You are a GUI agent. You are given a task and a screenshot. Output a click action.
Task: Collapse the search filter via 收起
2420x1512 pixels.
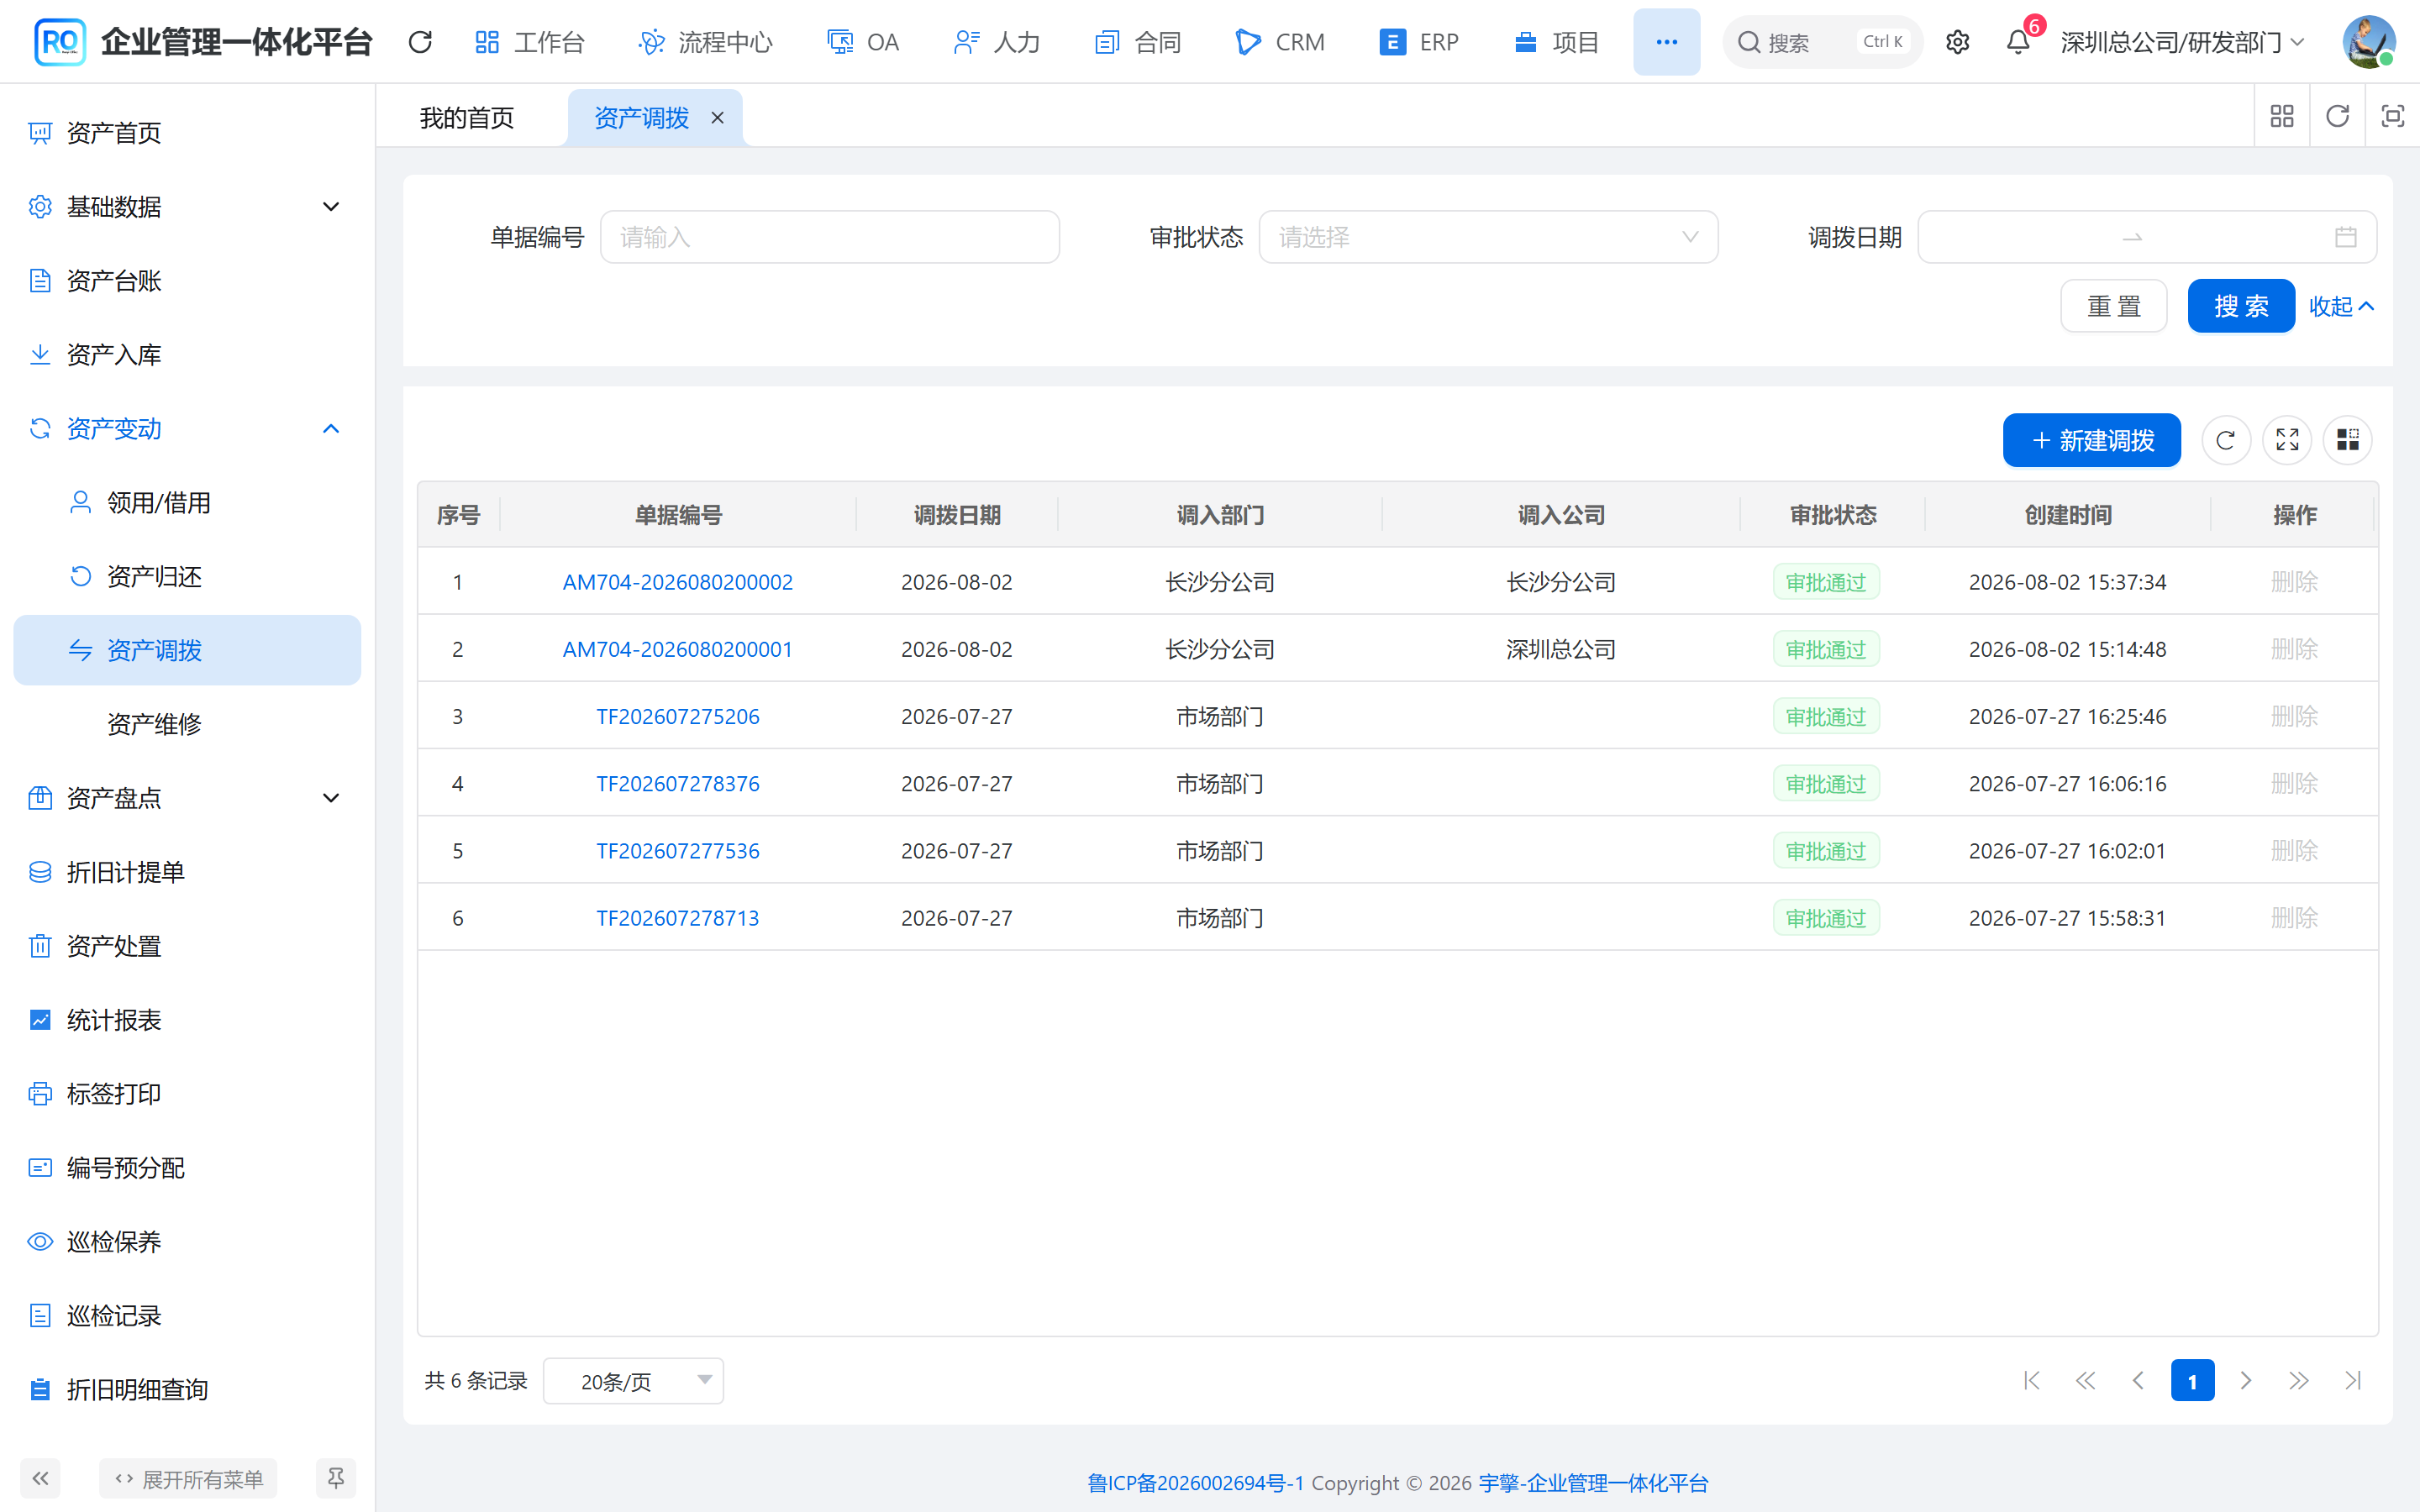point(2341,306)
